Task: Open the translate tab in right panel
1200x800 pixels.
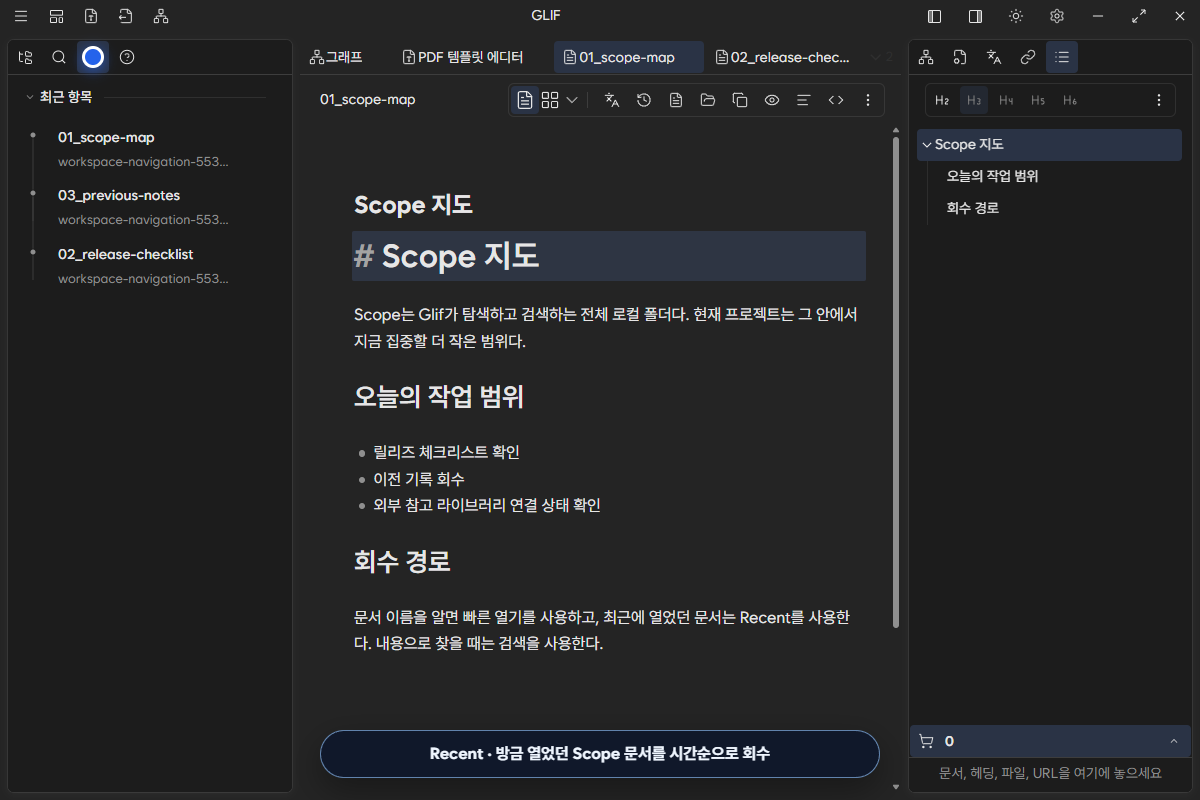Action: (994, 57)
